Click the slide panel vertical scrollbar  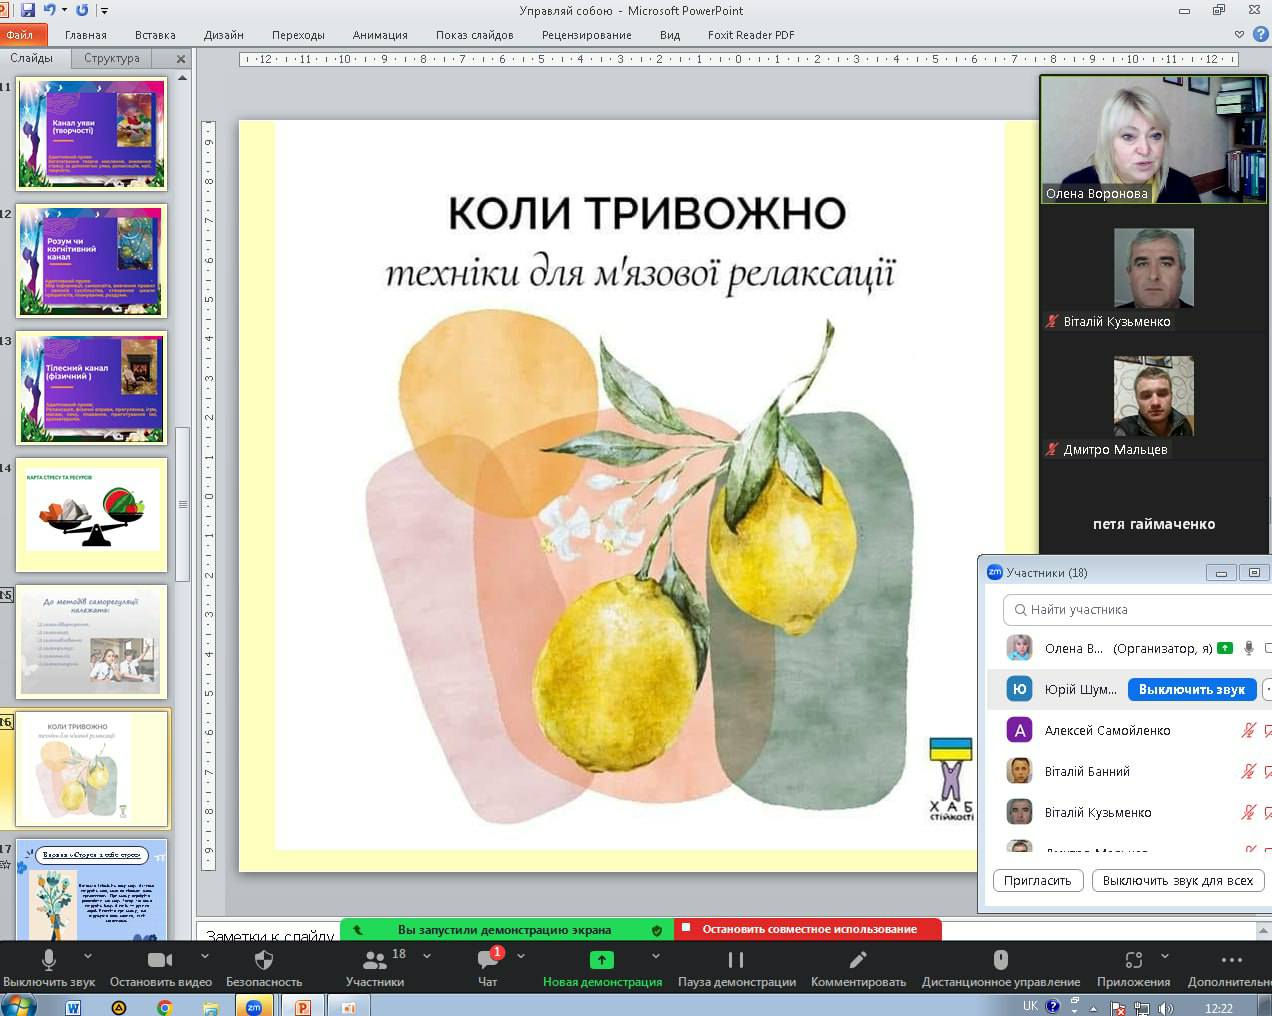tap(182, 504)
